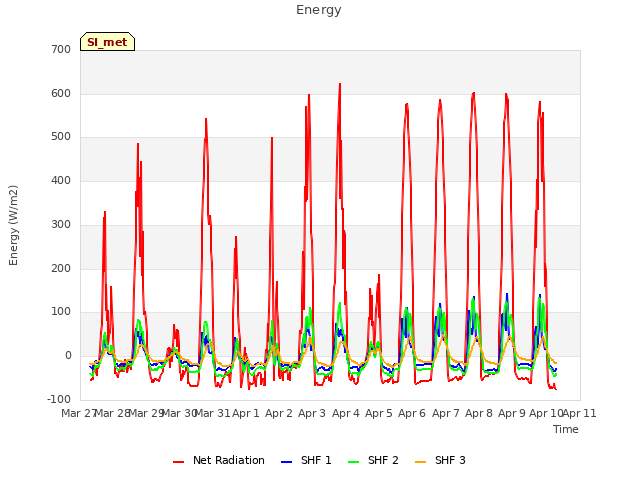Click the Apr 11 x-axis tick label
This screenshot has width=640, height=480.
[580, 413]
